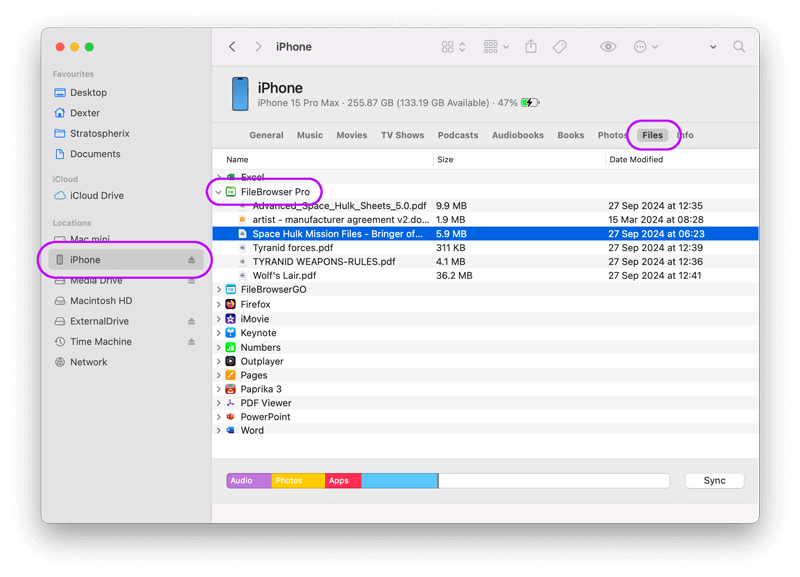800x577 pixels.
Task: Click the Share icon in toolbar
Action: tap(531, 47)
